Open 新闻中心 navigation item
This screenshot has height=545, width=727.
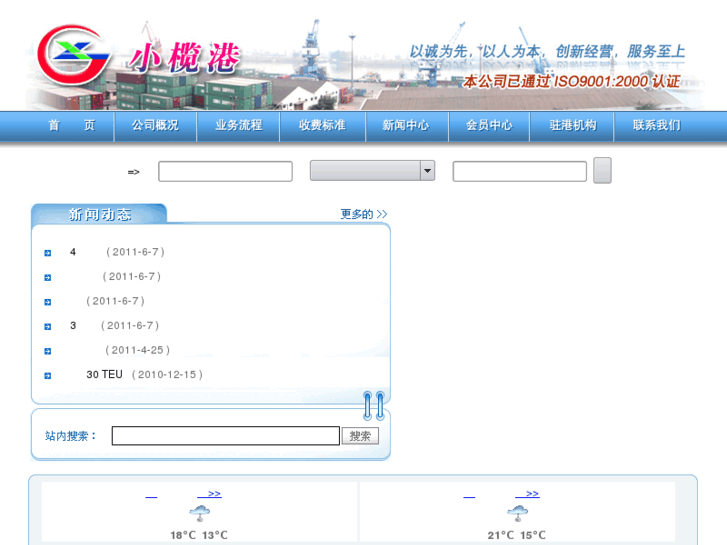click(x=406, y=125)
